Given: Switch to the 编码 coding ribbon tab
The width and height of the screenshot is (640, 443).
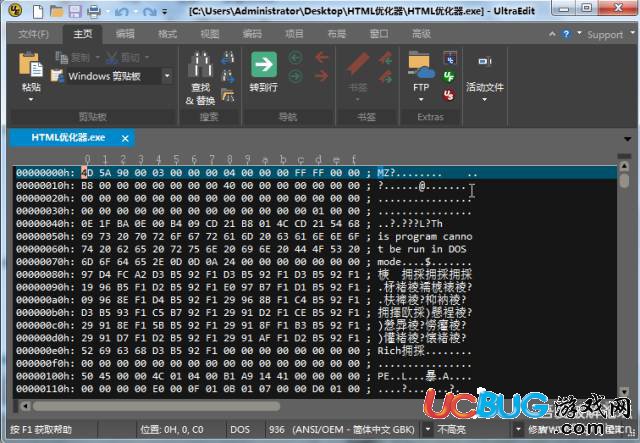Looking at the screenshot, I should (252, 34).
